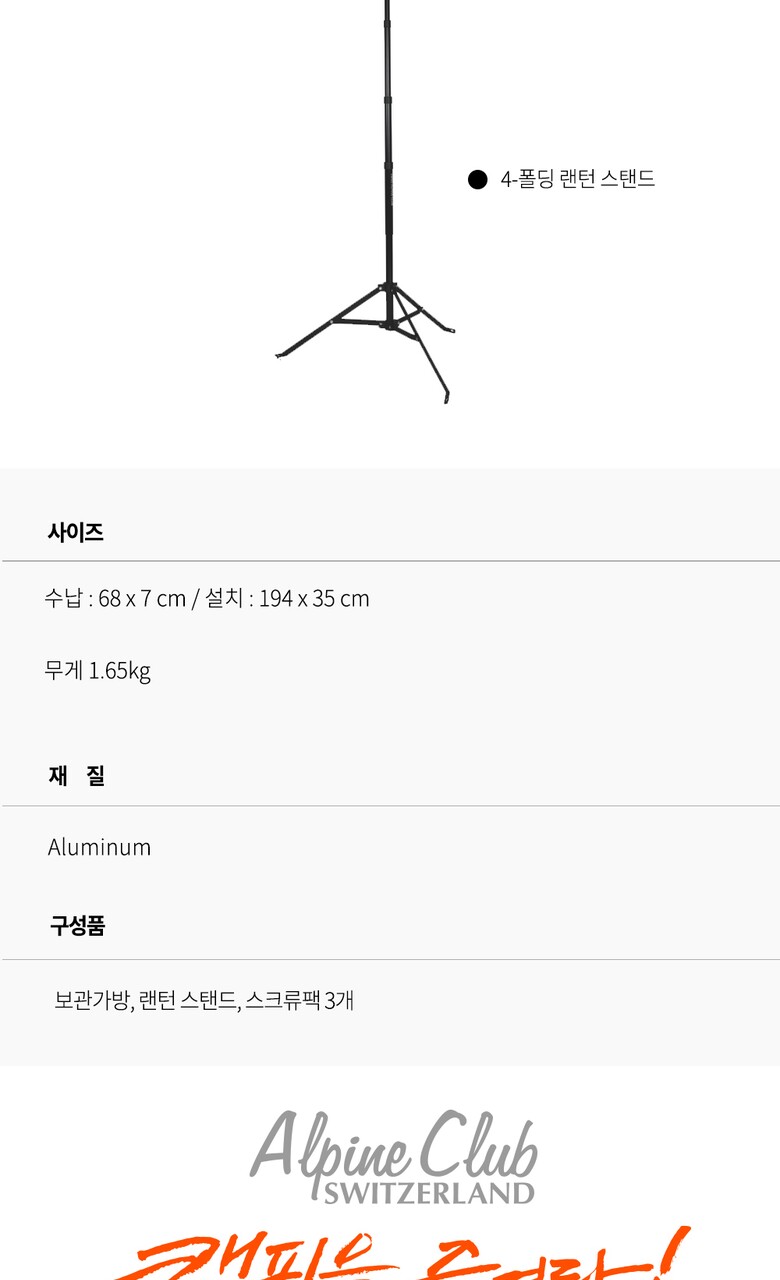The image size is (780, 1280).
Task: Select the '재 질' section heading
Action: [x=76, y=776]
